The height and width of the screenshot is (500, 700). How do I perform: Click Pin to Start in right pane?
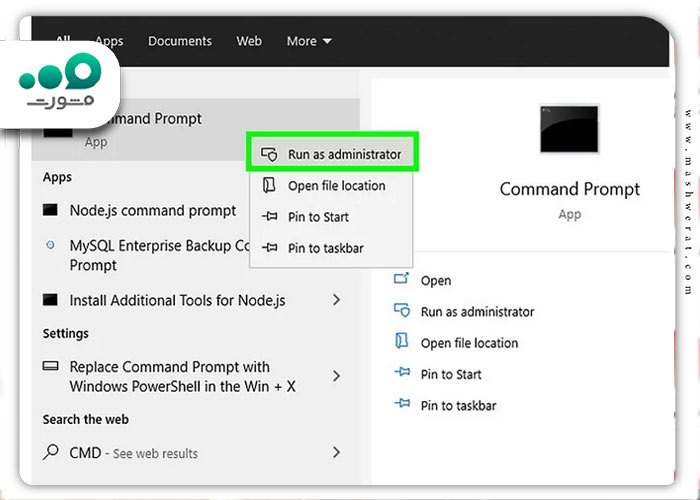tap(451, 374)
